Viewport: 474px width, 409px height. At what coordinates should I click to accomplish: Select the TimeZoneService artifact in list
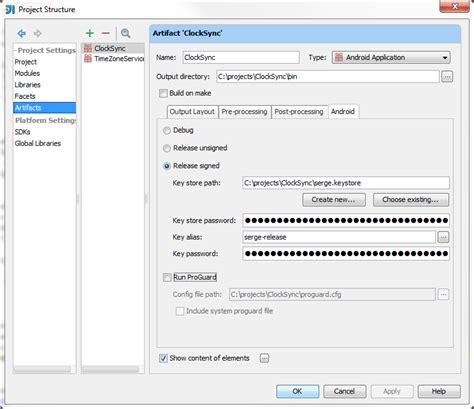[113, 59]
